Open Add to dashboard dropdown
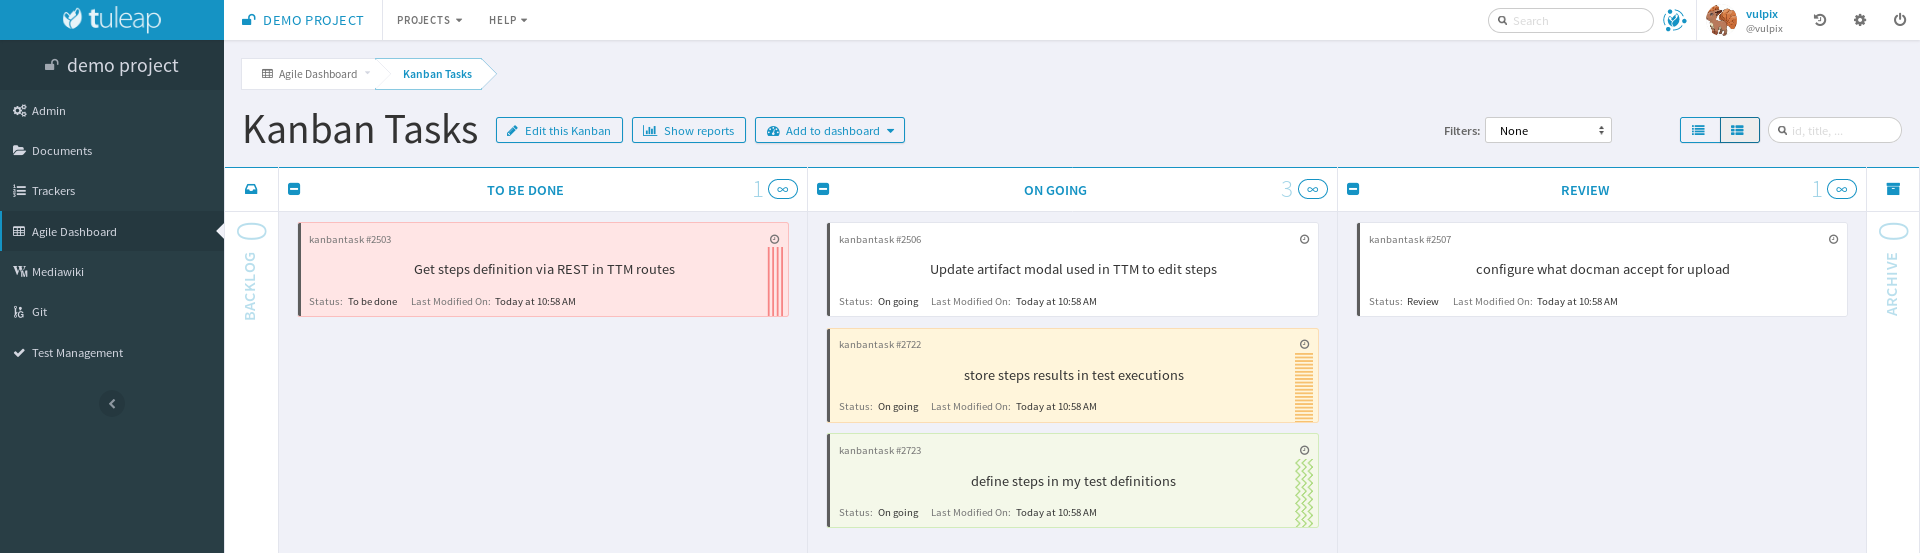The height and width of the screenshot is (553, 1920). pyautogui.click(x=830, y=131)
